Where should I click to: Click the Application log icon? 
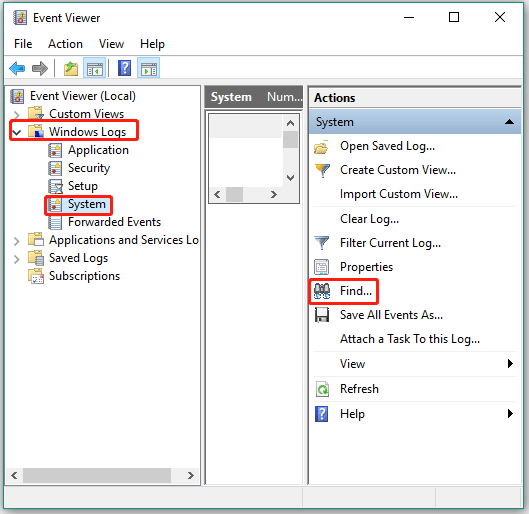[x=55, y=150]
